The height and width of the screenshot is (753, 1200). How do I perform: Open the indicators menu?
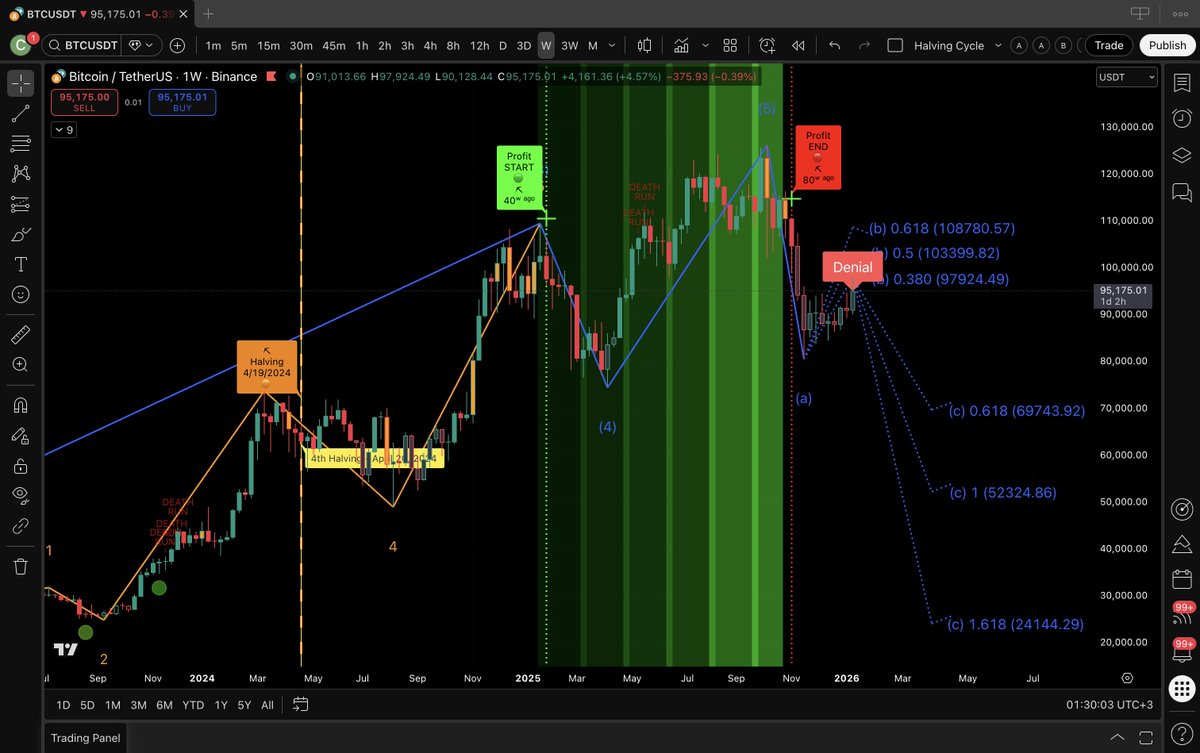pos(682,45)
